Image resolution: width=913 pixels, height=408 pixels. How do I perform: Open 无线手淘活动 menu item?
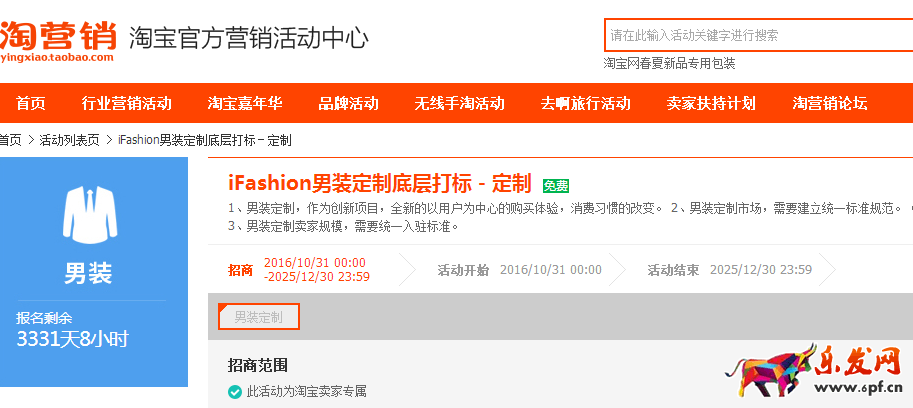click(x=459, y=104)
